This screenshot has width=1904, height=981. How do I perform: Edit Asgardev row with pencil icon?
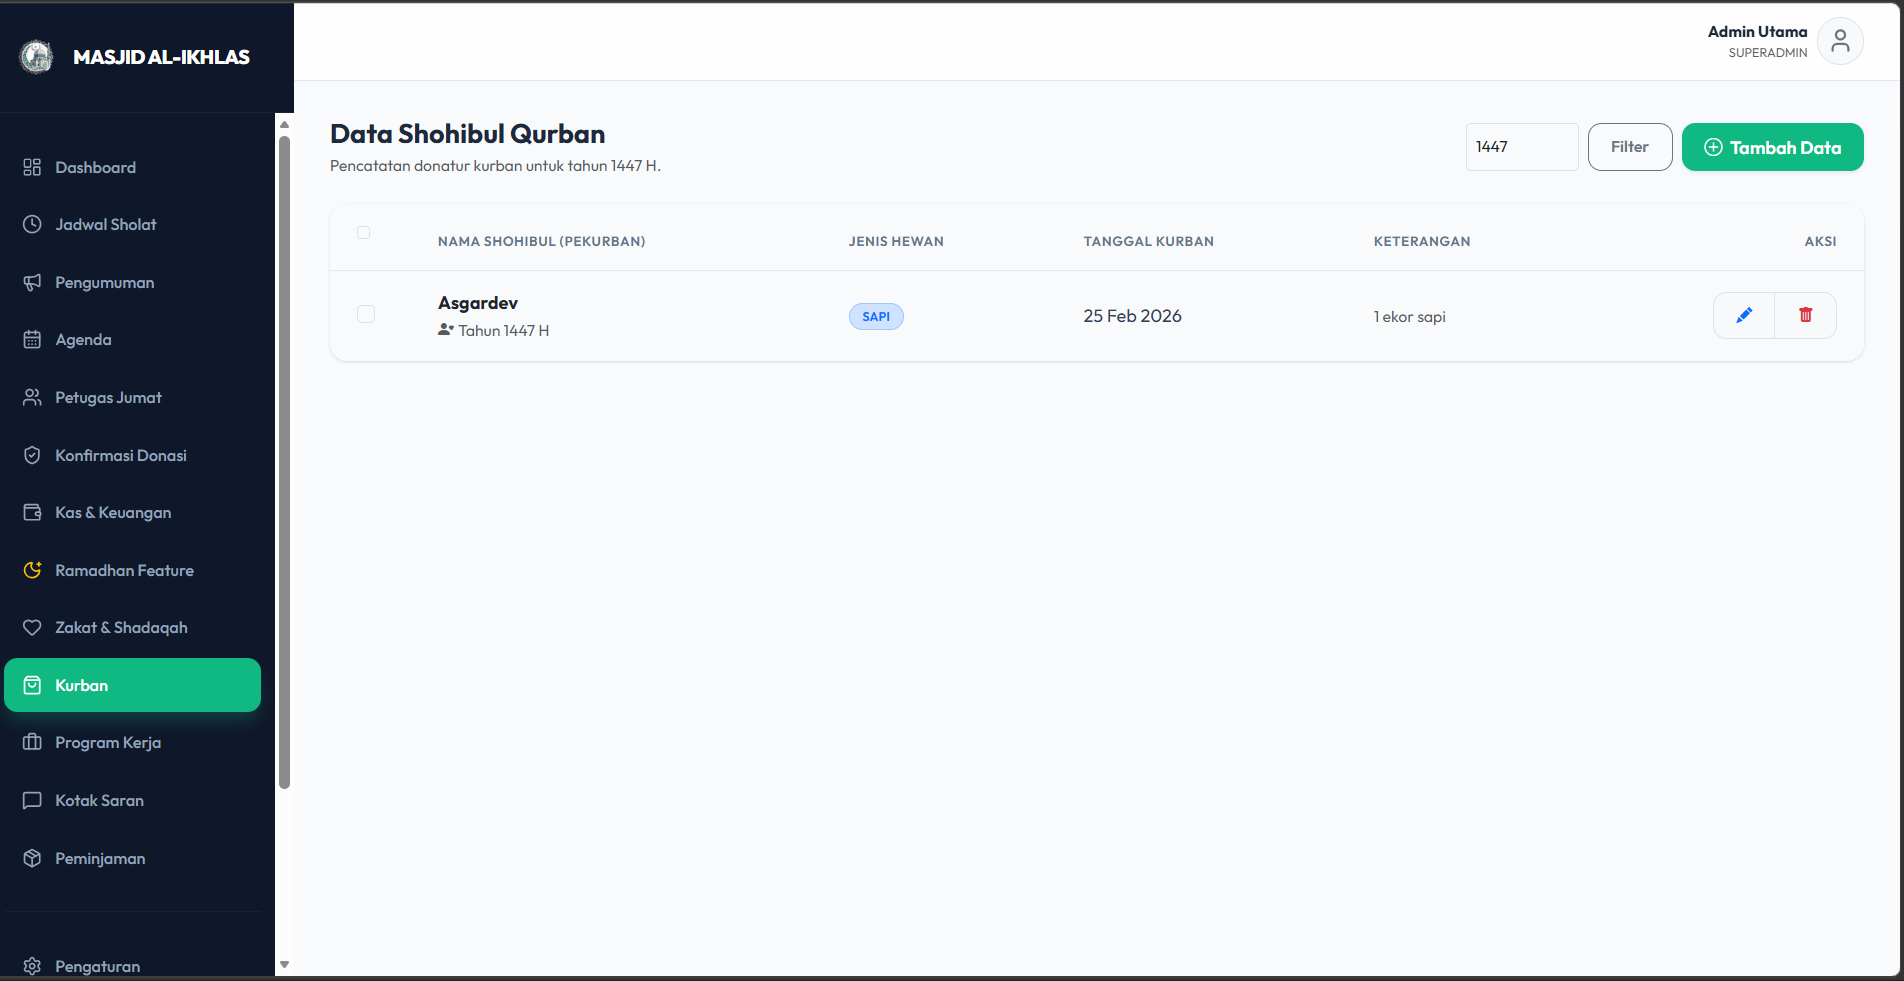click(x=1744, y=315)
